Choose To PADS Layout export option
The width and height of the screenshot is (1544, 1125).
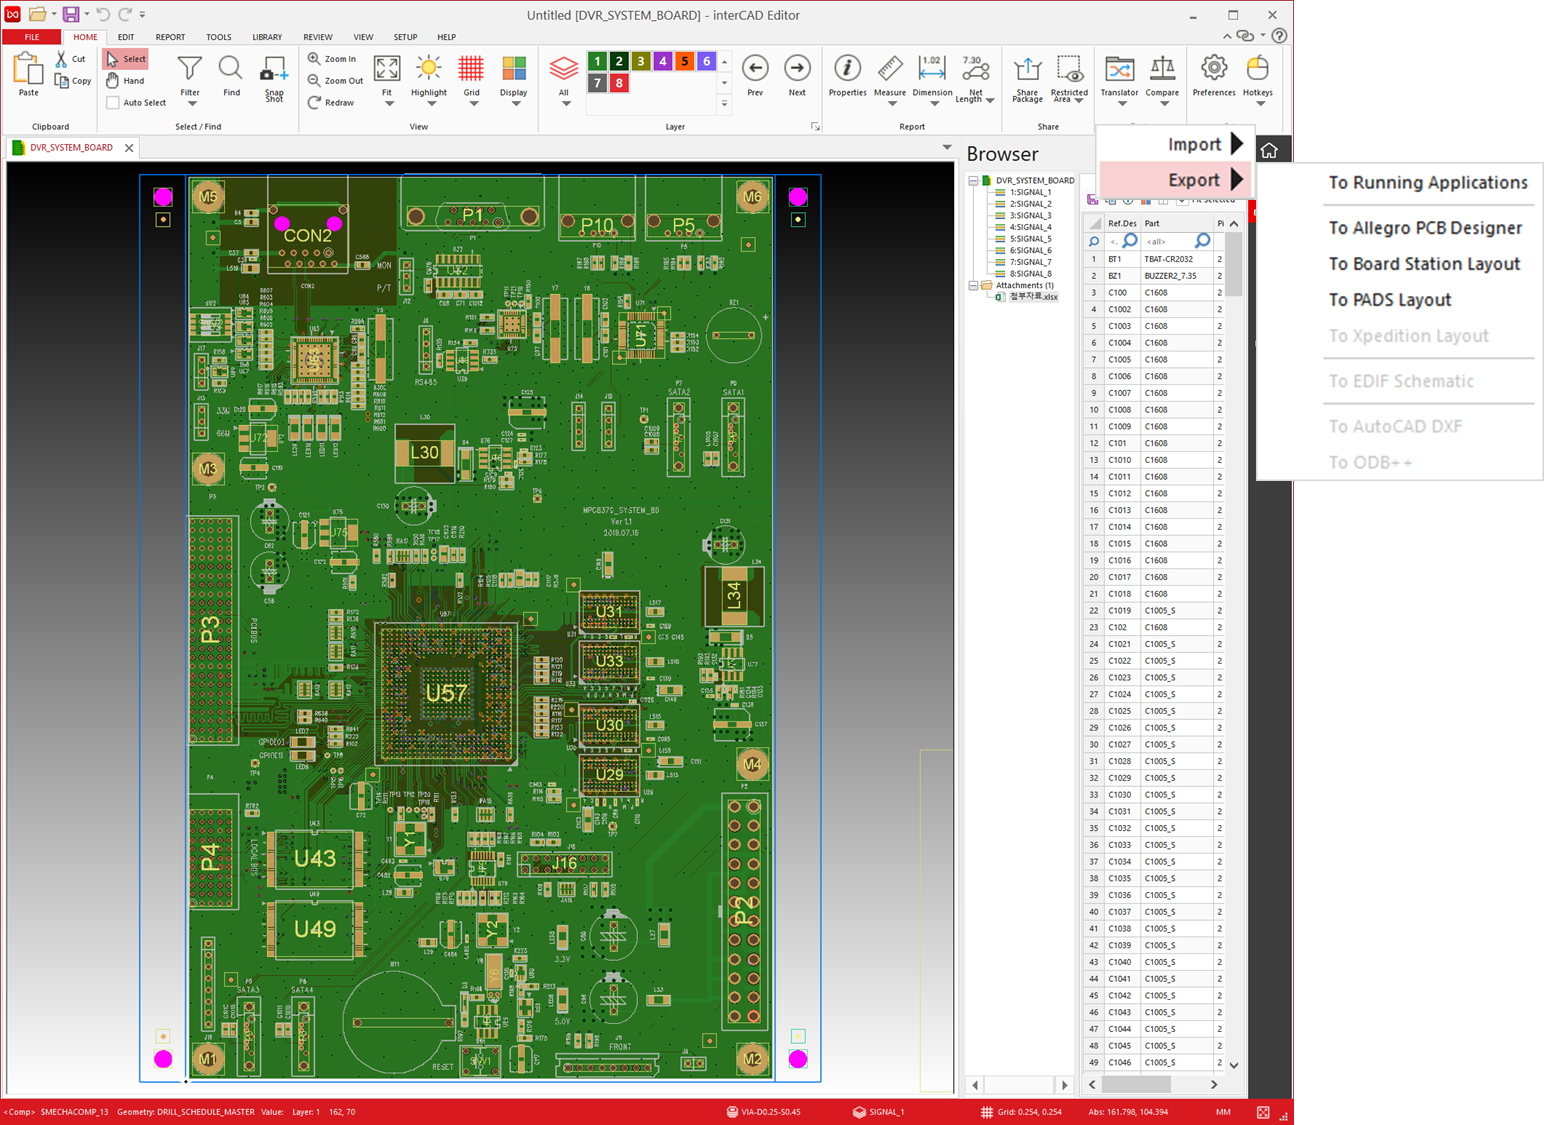point(1389,300)
